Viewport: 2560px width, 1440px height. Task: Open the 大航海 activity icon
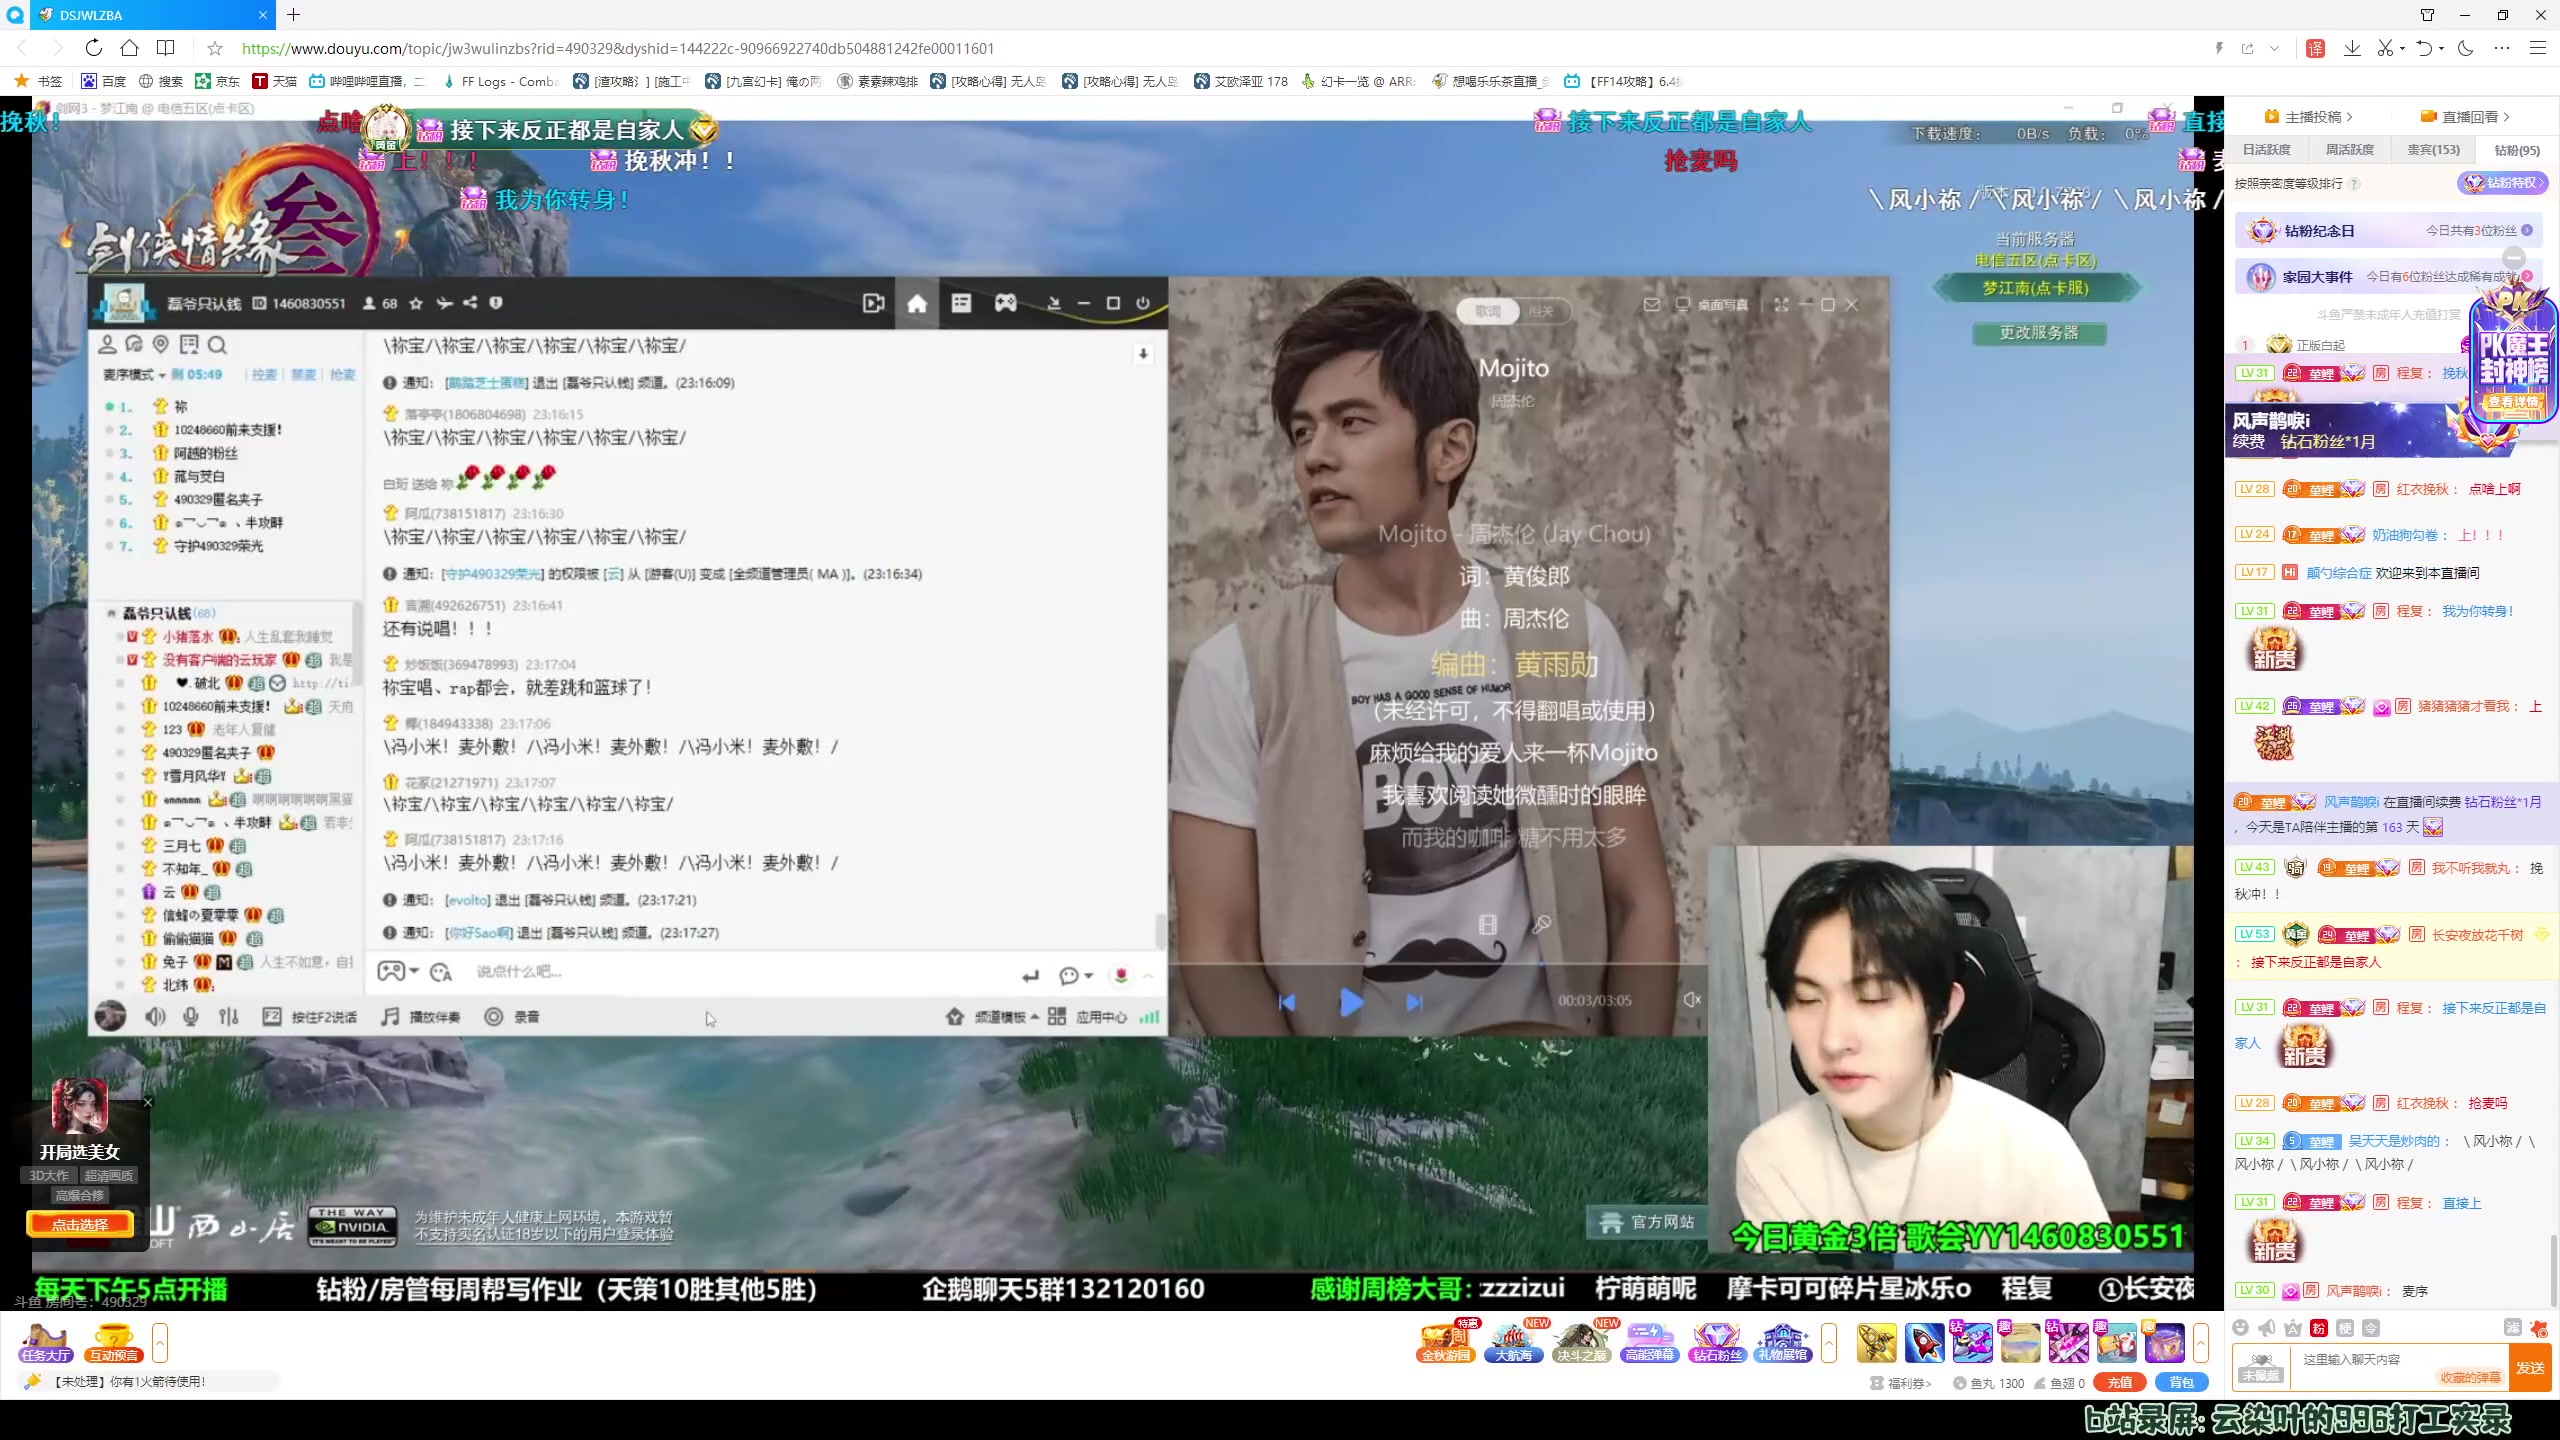(1514, 1341)
